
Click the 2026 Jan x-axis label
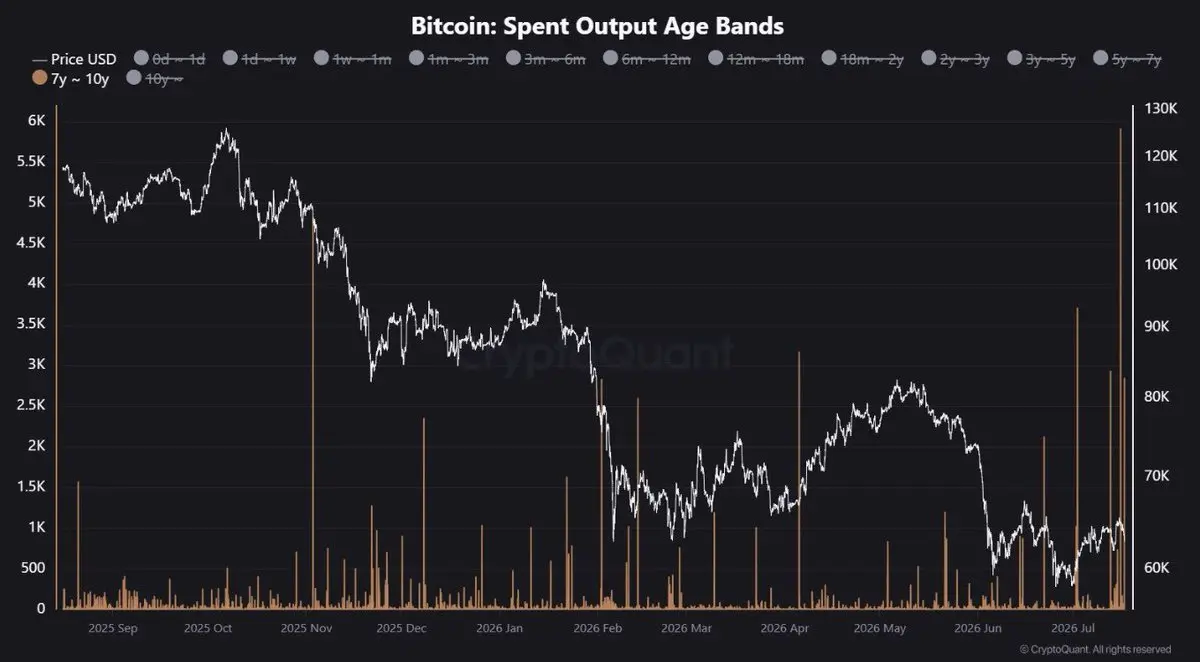pos(500,629)
